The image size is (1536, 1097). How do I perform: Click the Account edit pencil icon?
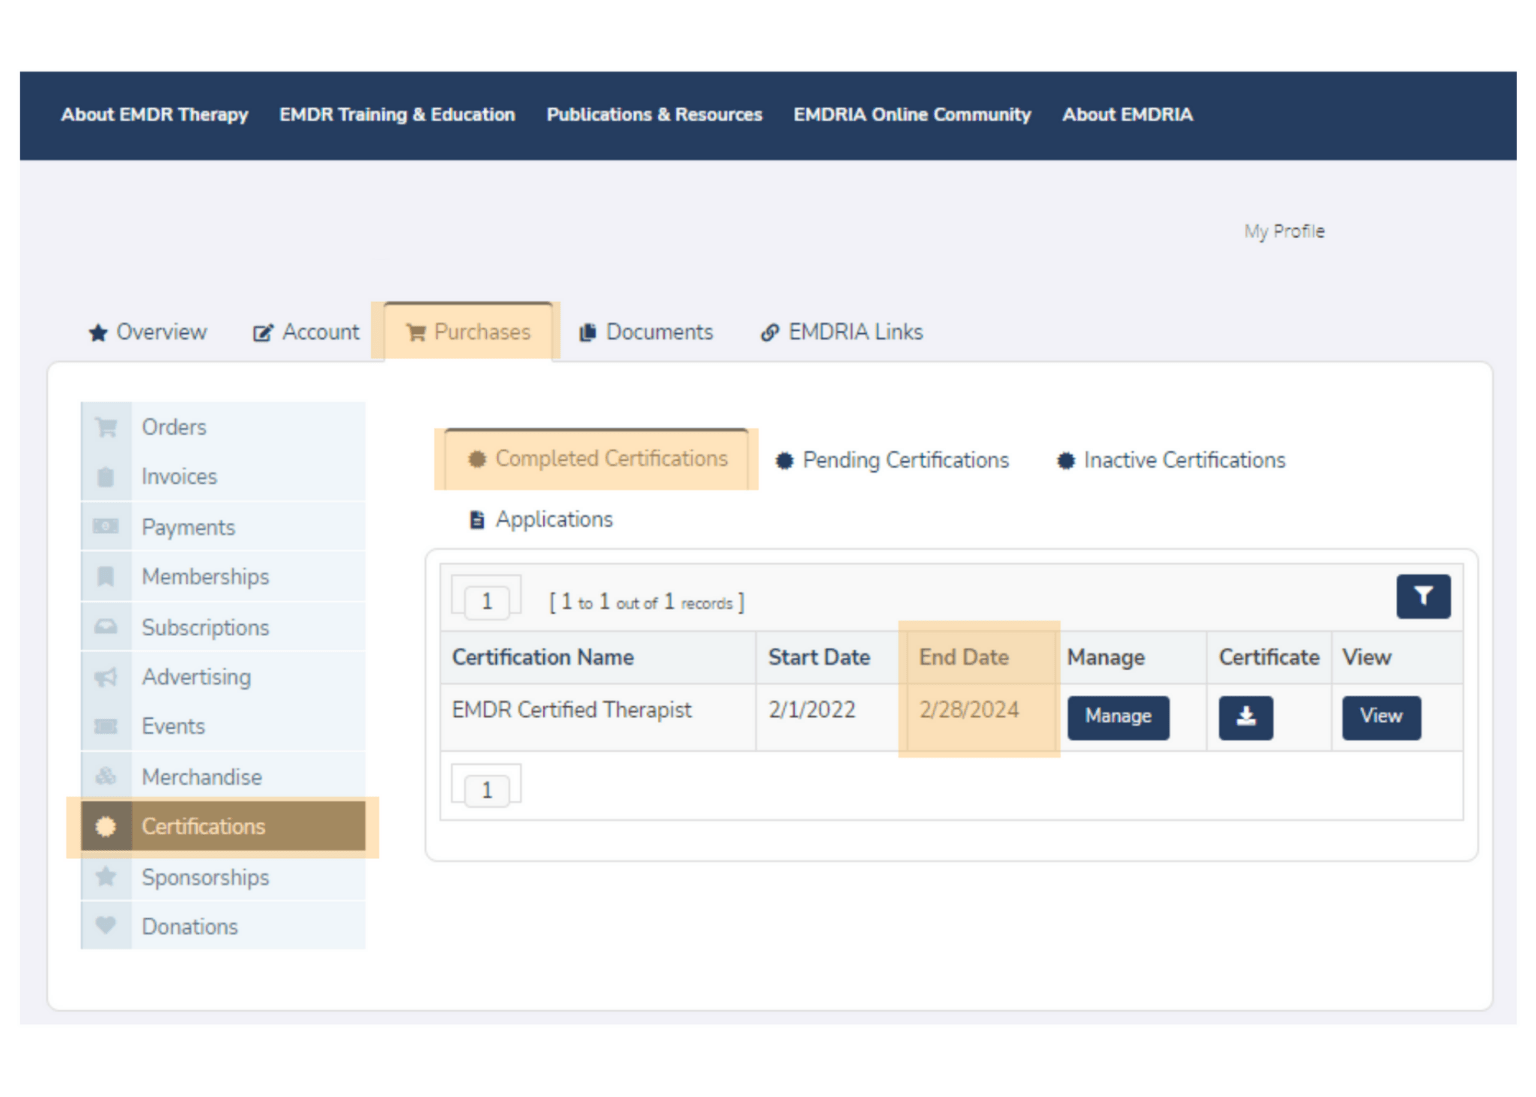[x=263, y=333]
